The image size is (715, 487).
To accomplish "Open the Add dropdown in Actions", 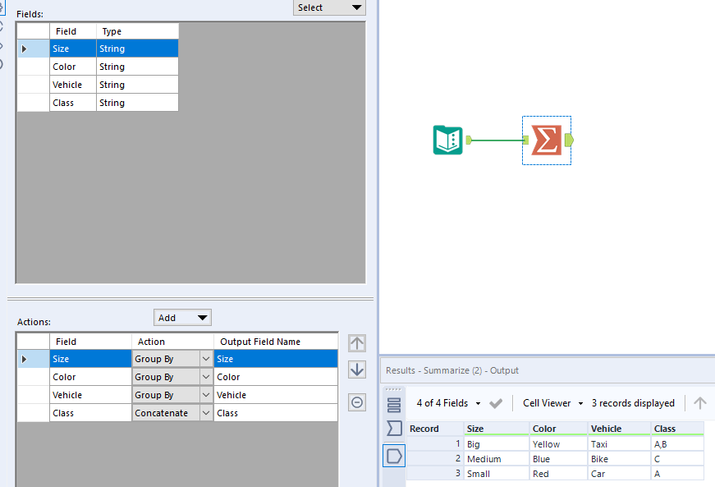I will click(x=182, y=318).
